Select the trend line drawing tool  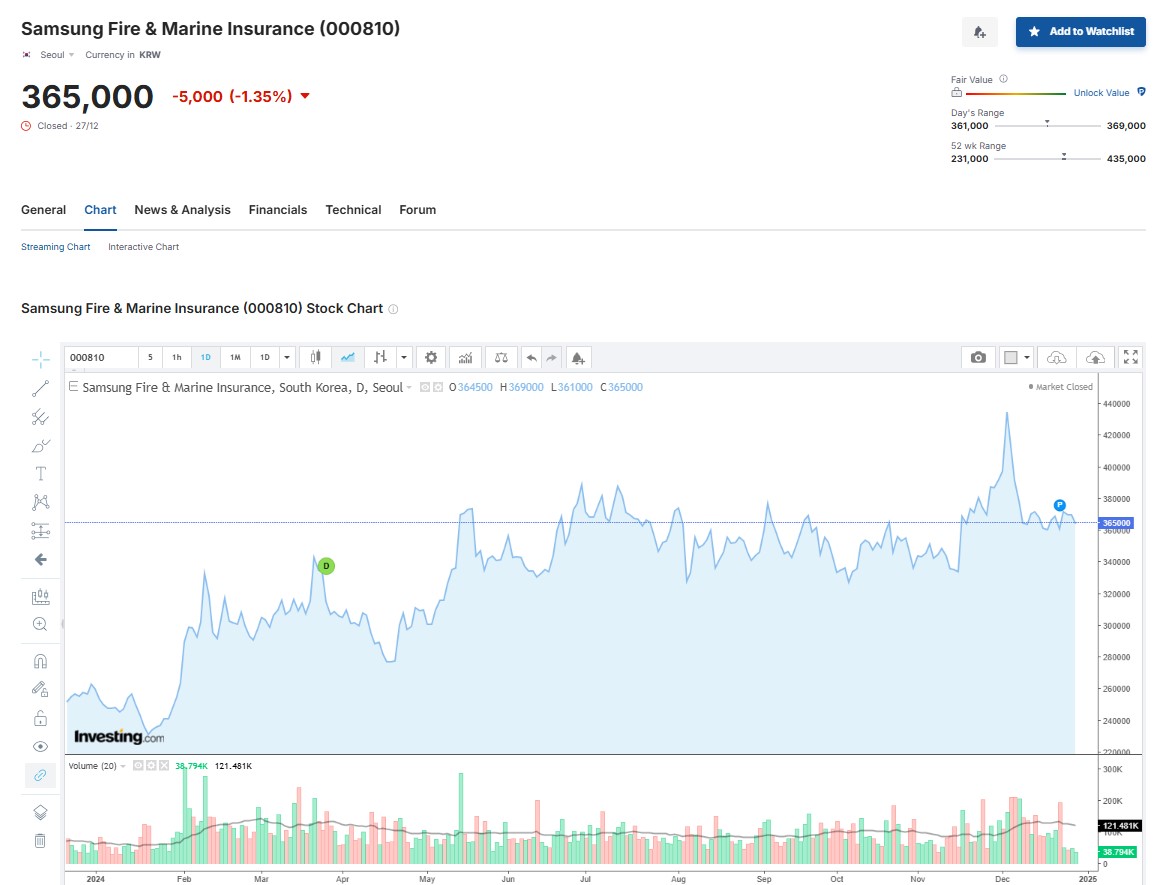click(40, 389)
